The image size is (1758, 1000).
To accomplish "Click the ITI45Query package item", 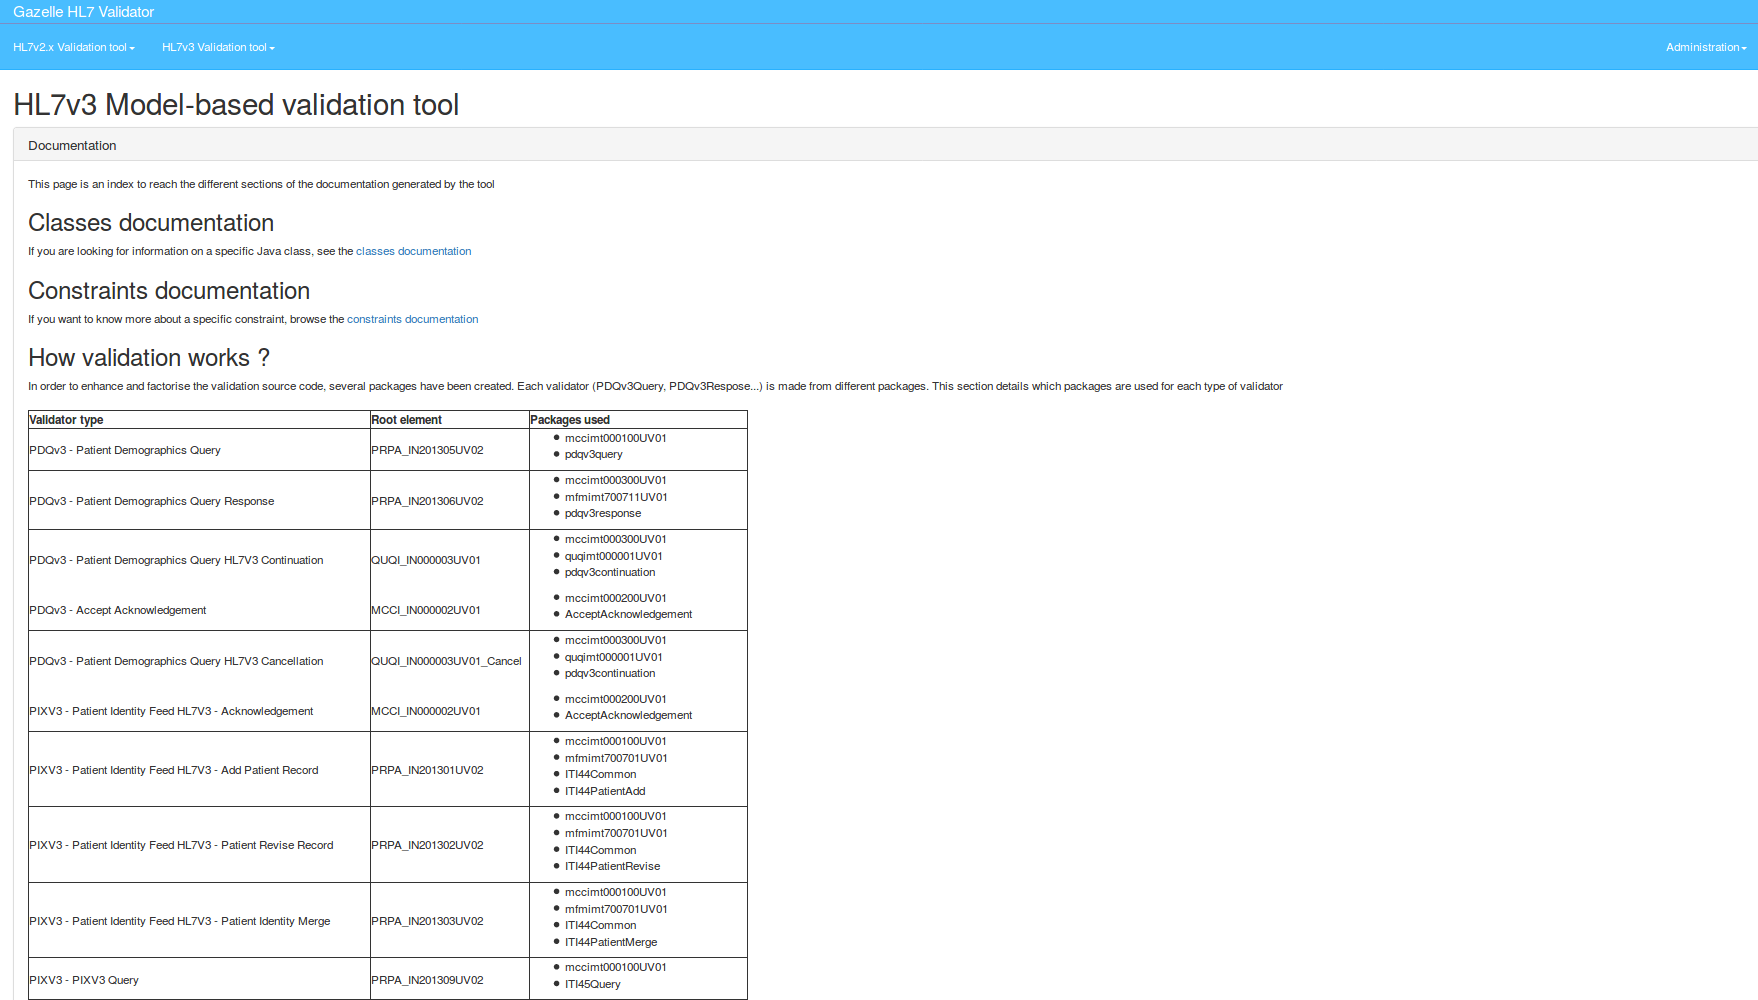I will click(x=592, y=984).
